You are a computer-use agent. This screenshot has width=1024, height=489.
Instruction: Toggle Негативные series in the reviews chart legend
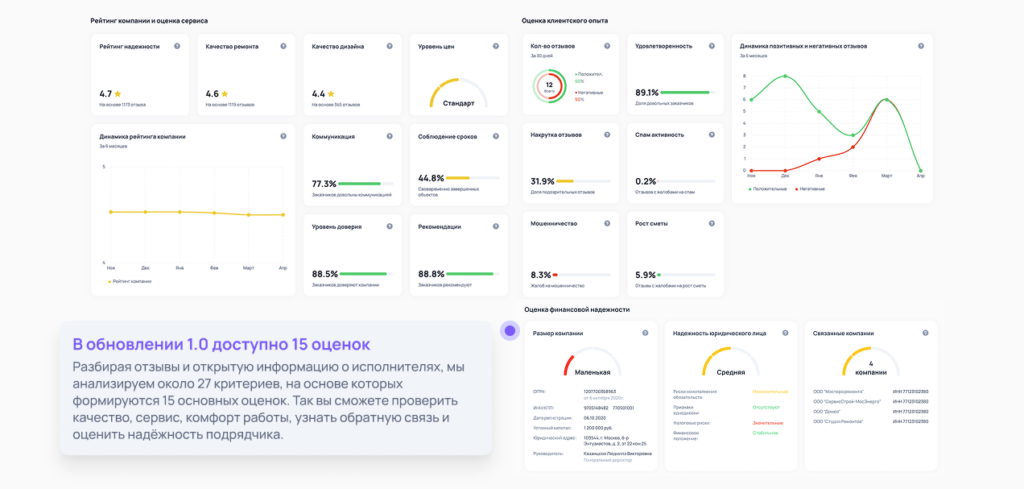810,189
